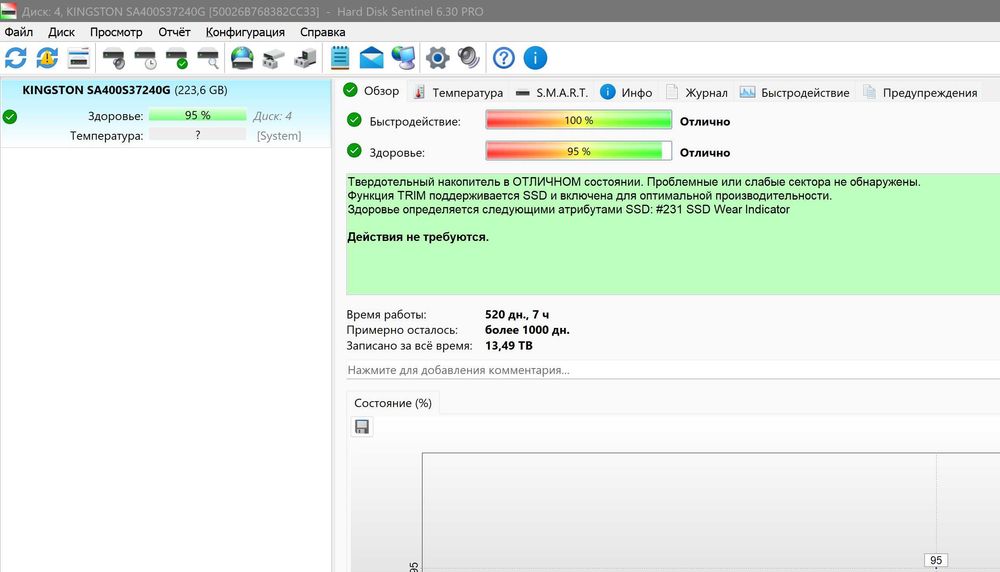1000x572 pixels.
Task: Open help with the question mark icon
Action: [x=504, y=58]
